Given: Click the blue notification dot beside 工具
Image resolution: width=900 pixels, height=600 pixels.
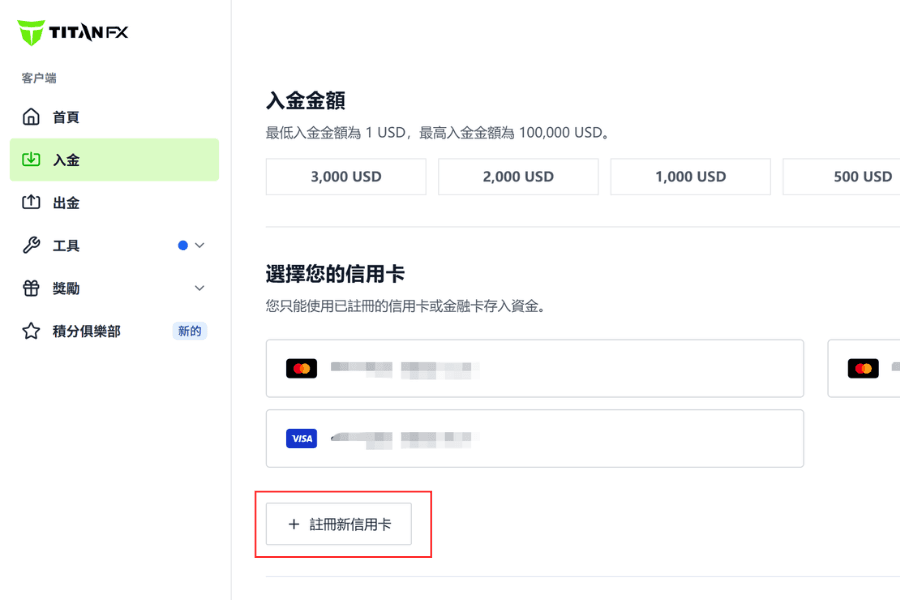Looking at the screenshot, I should pos(184,245).
